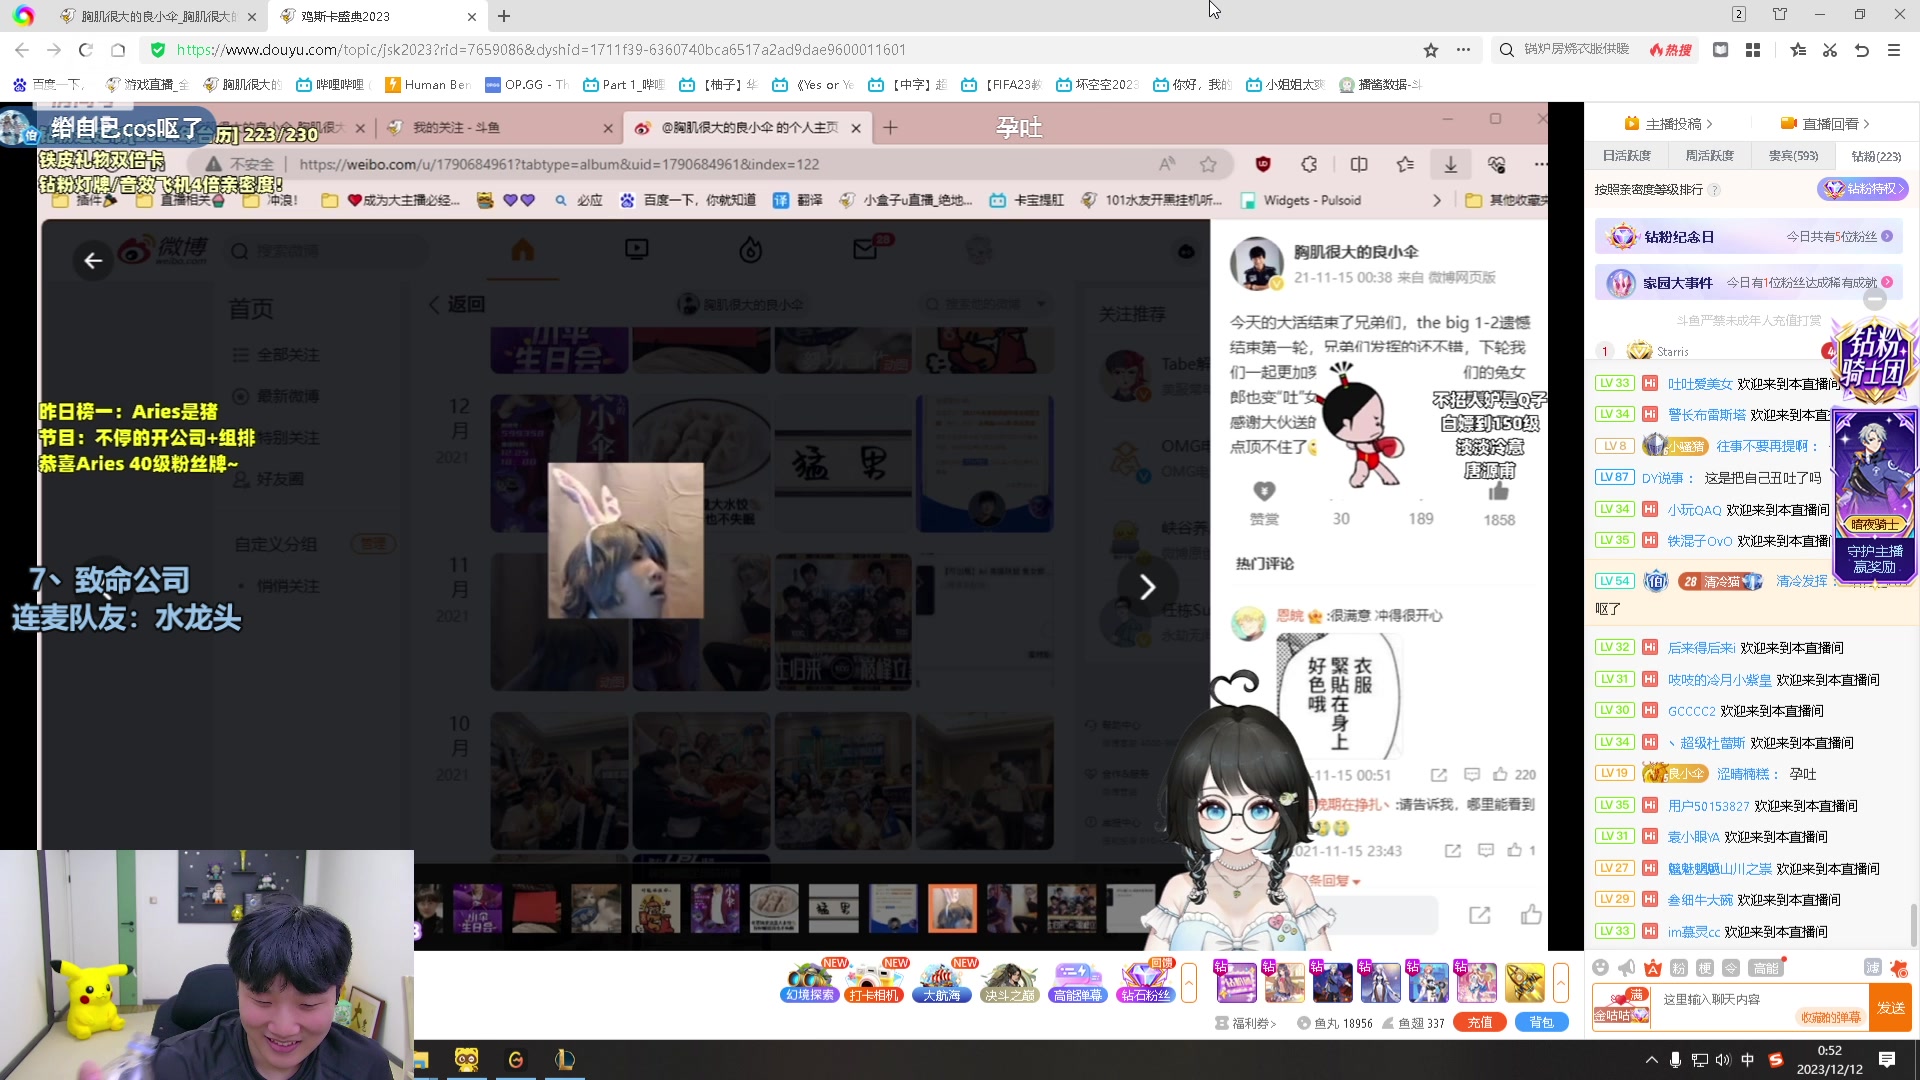Click the 粉 fan danmaku icon
The height and width of the screenshot is (1080, 1920).
(x=1679, y=967)
